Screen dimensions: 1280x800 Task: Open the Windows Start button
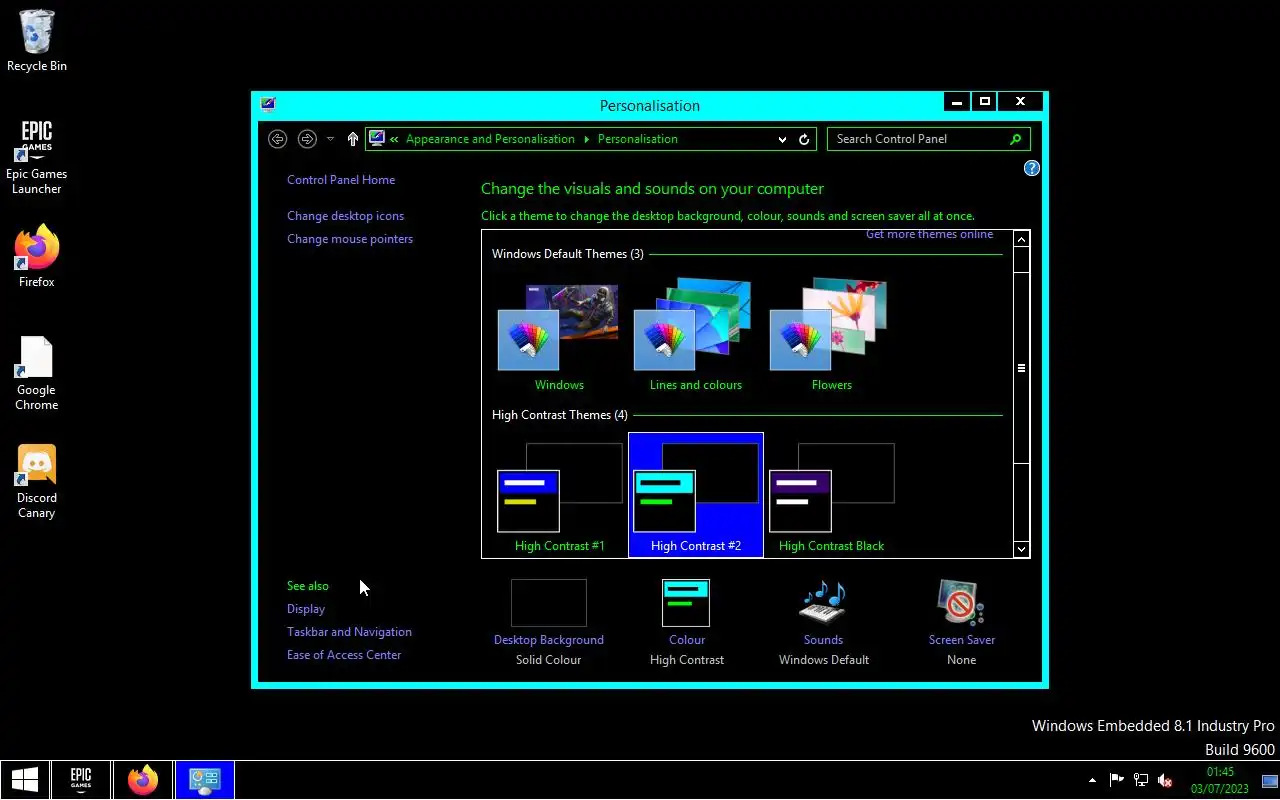tap(25, 780)
